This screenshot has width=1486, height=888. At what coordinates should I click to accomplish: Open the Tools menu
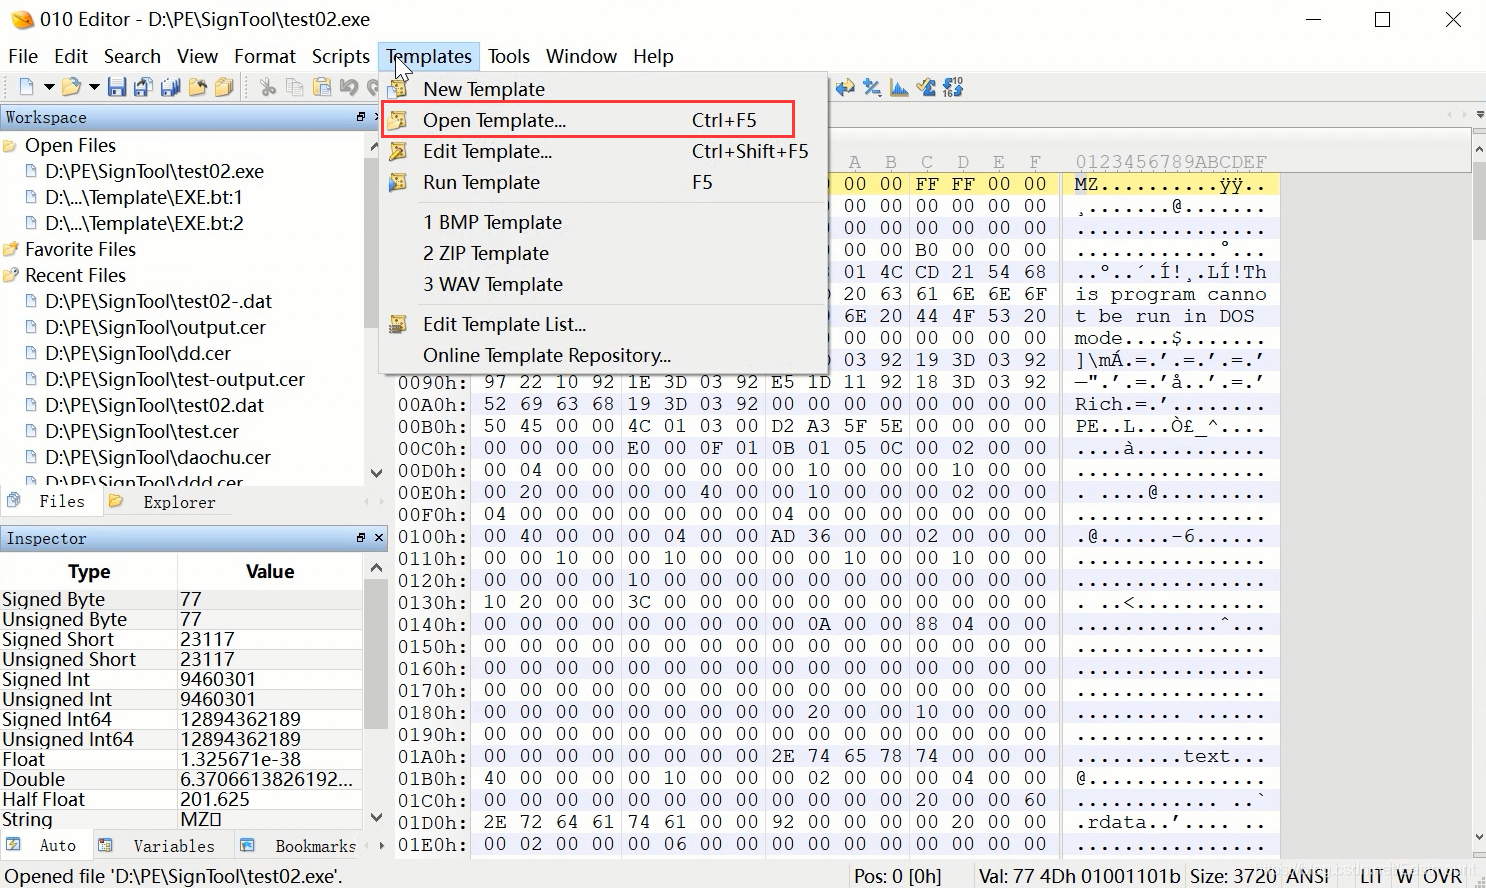(509, 56)
